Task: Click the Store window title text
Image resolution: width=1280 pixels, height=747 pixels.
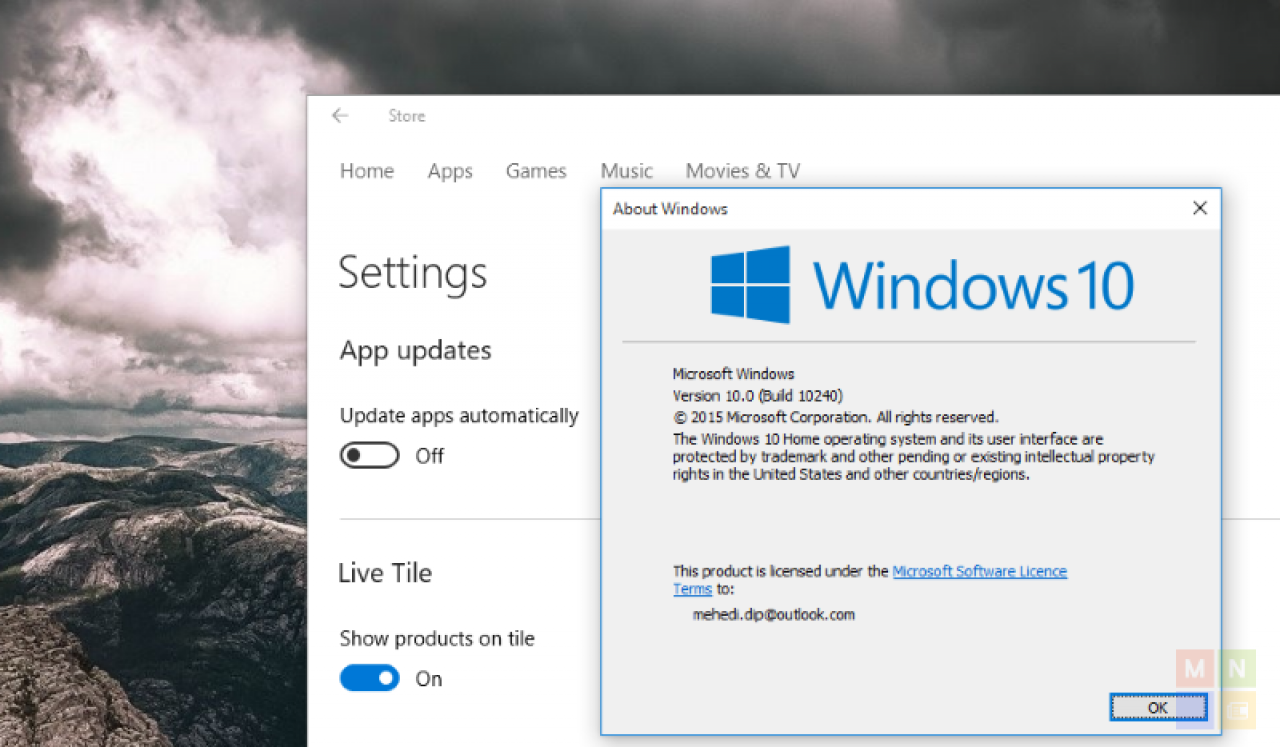Action: [x=407, y=116]
